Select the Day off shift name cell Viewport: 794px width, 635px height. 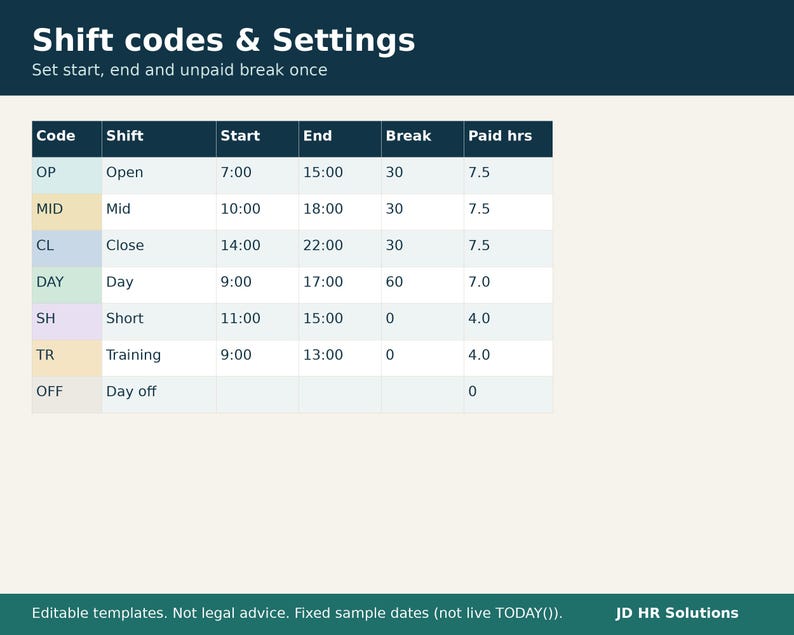coord(159,394)
